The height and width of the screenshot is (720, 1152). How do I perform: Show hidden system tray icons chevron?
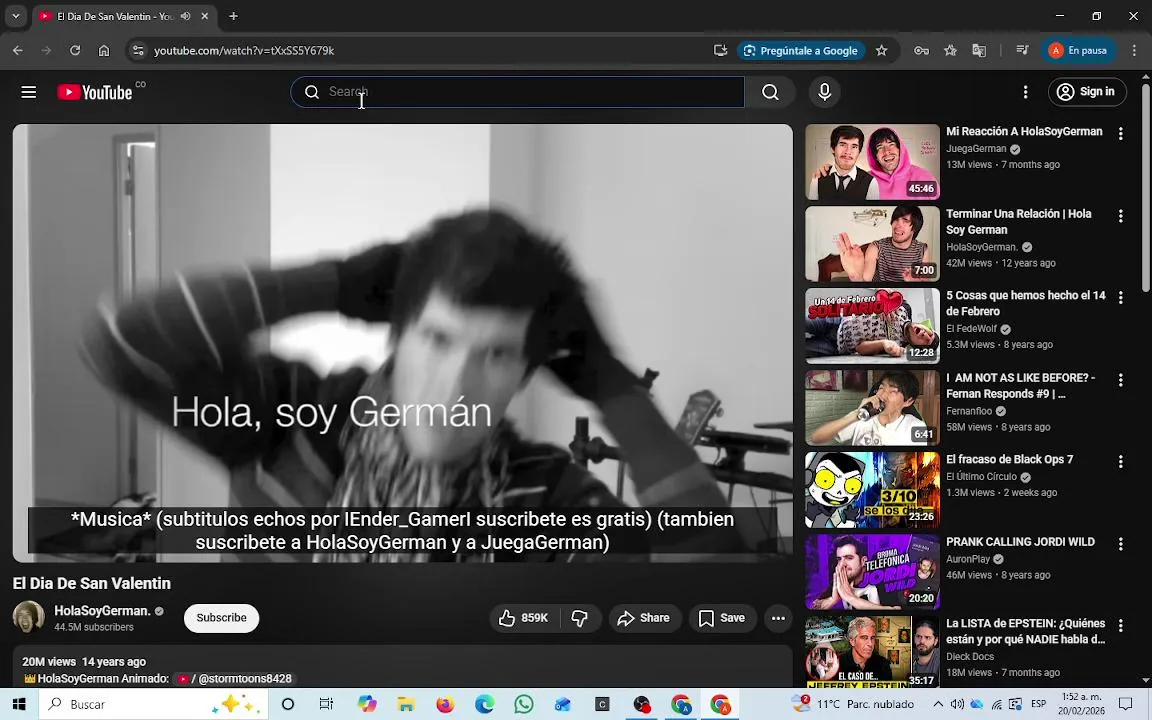click(937, 704)
